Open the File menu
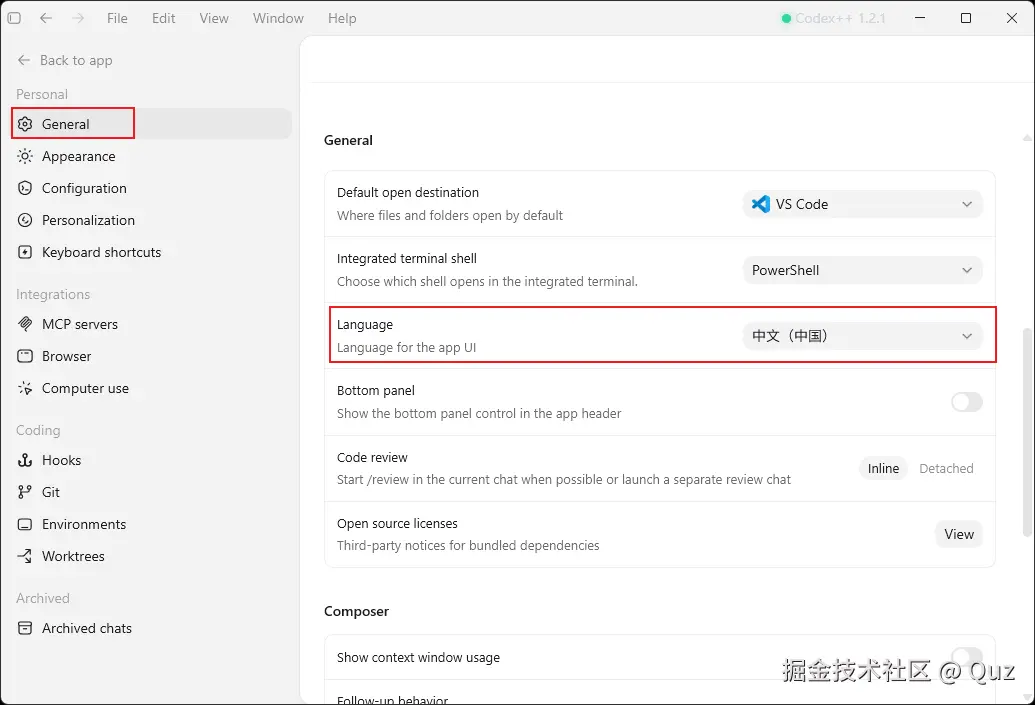This screenshot has height=705, width=1035. tap(117, 18)
